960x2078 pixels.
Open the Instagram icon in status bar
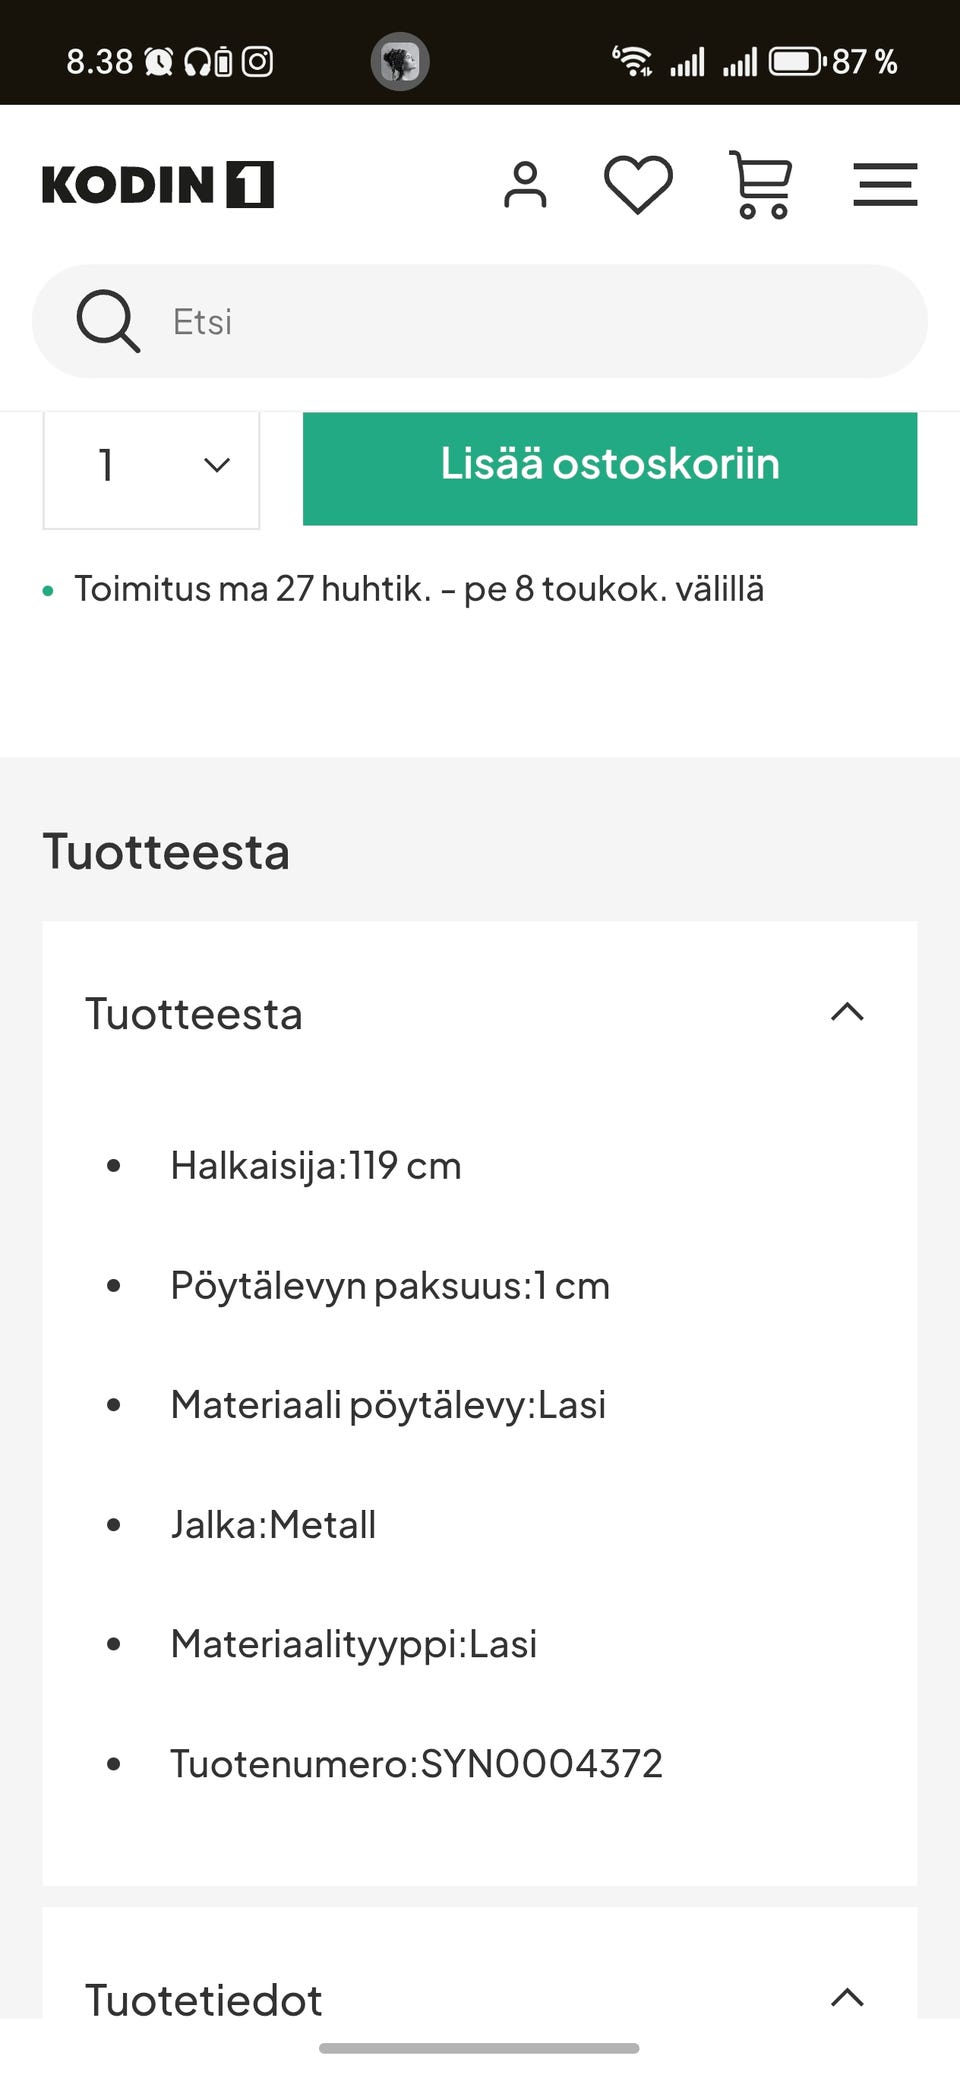tap(259, 61)
